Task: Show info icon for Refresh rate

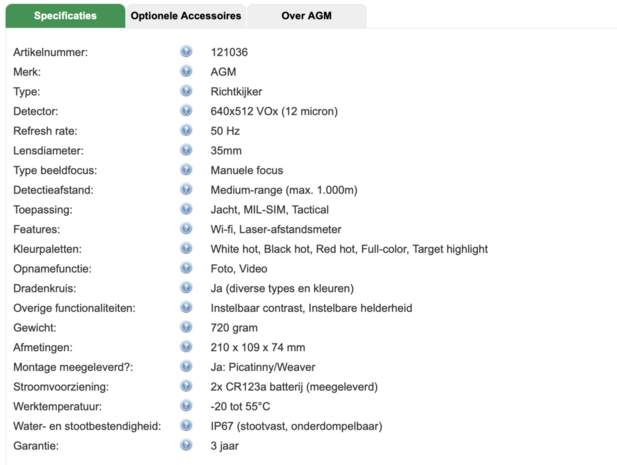Action: (x=186, y=130)
